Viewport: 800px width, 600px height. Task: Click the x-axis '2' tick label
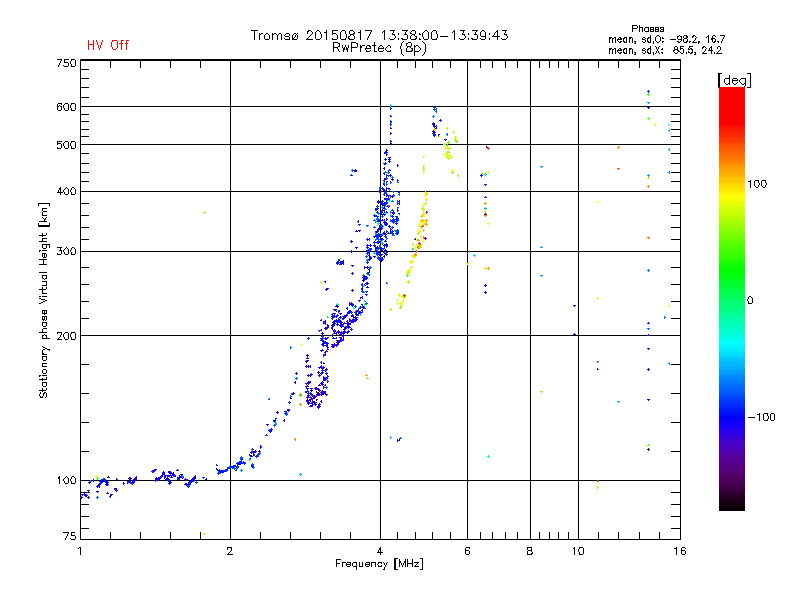[x=230, y=551]
